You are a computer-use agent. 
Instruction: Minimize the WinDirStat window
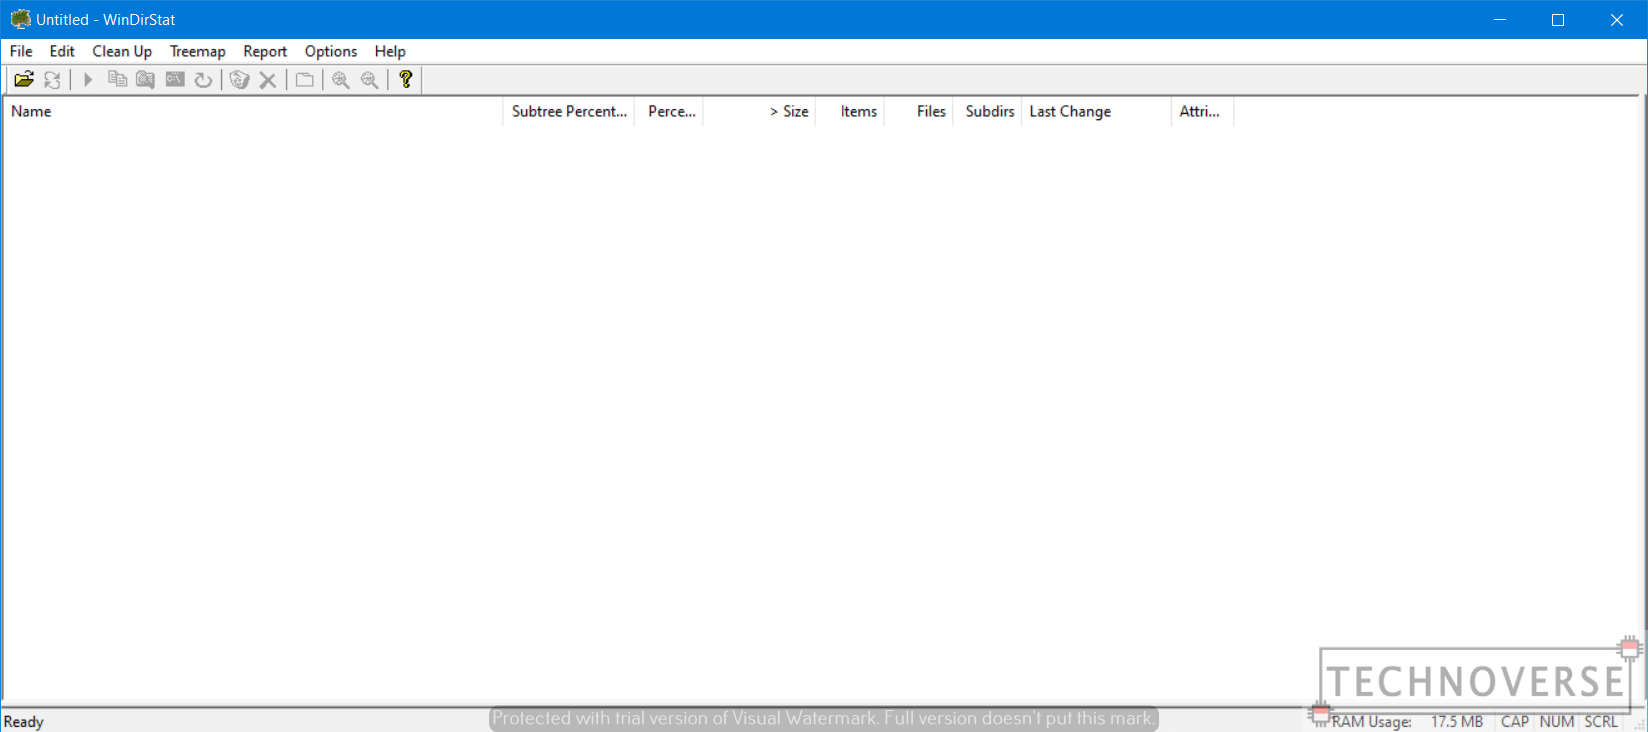click(x=1500, y=20)
